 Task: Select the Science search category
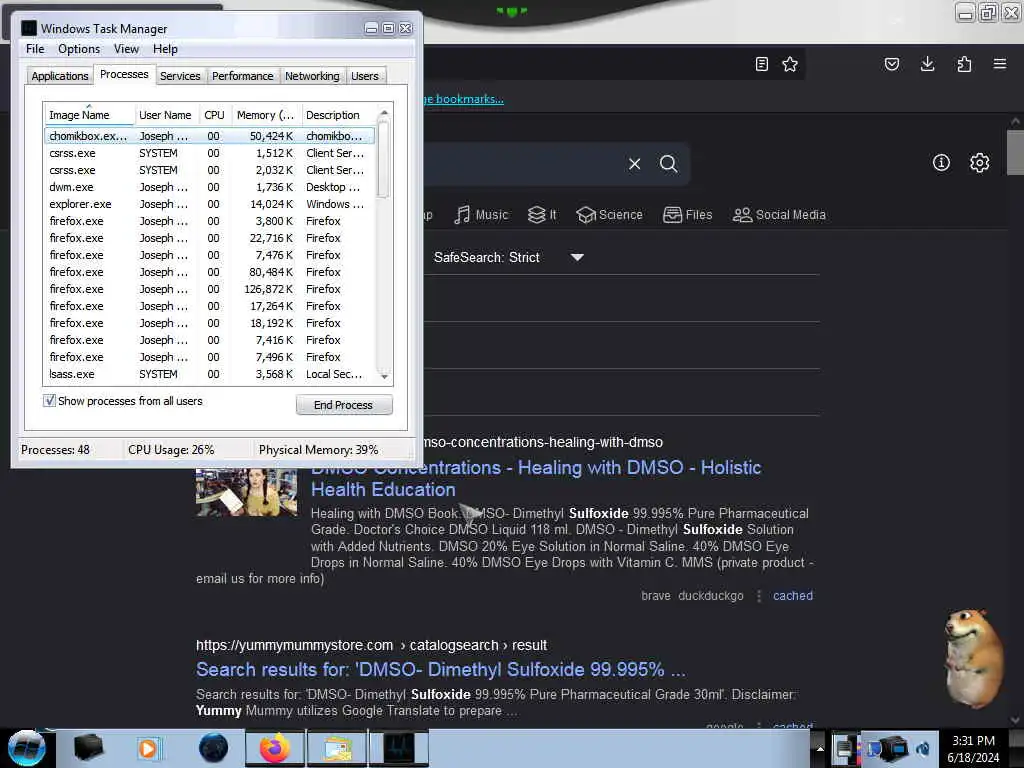[x=610, y=215]
